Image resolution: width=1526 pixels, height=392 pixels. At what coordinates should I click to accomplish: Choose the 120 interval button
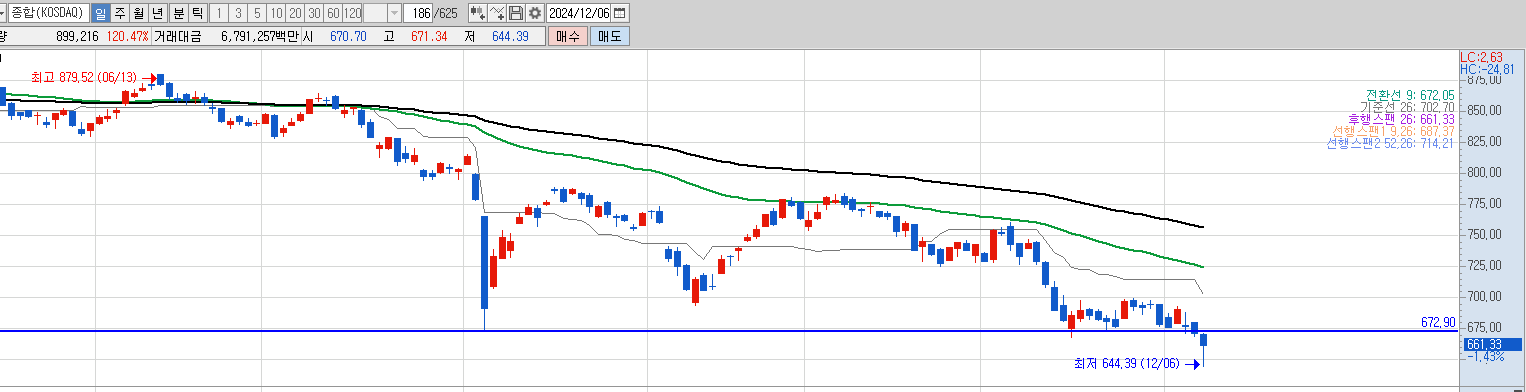(352, 13)
